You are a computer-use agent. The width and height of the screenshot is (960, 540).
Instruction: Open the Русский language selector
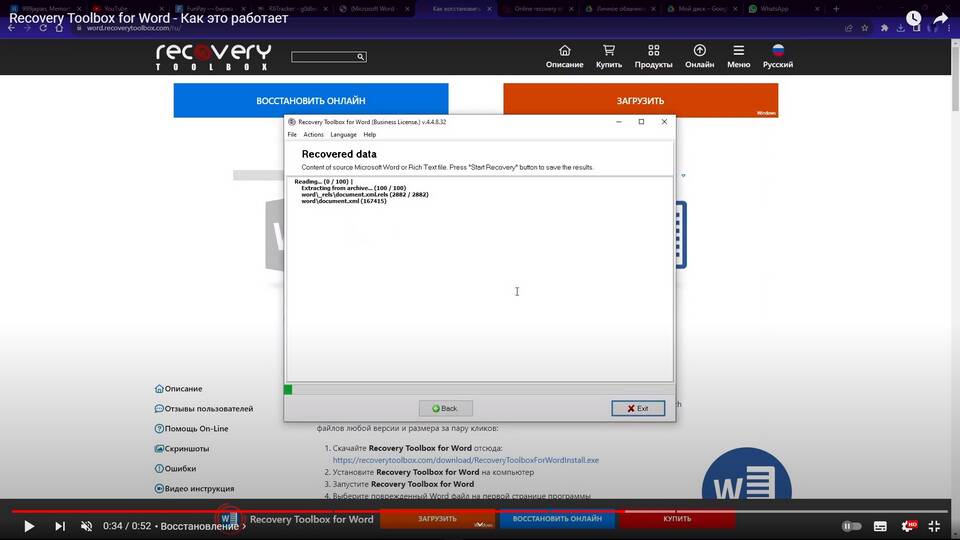pos(778,51)
